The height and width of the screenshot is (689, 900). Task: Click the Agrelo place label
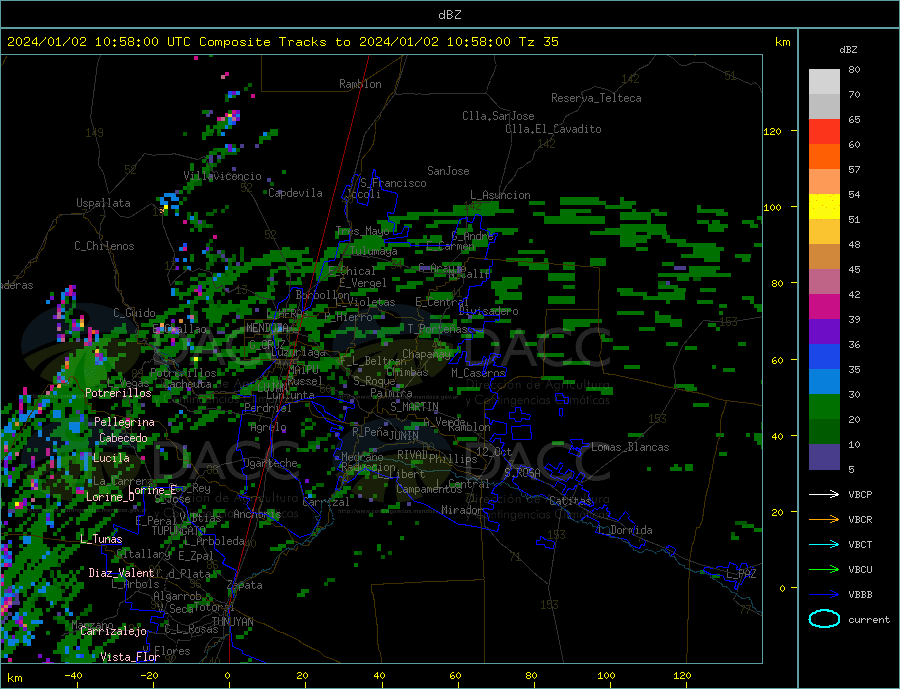point(268,428)
